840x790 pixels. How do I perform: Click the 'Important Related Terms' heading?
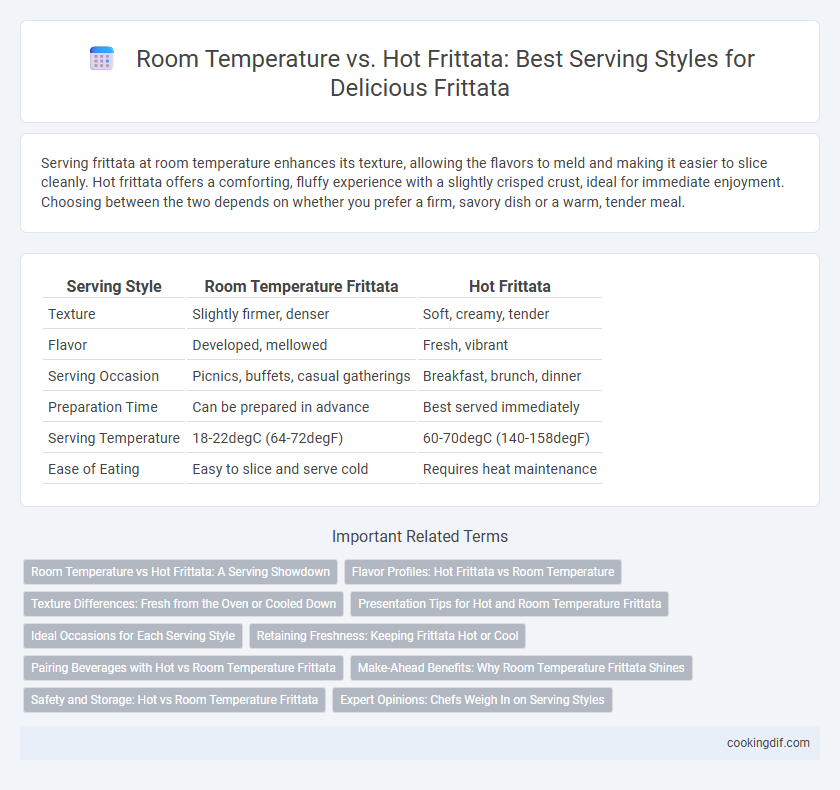[x=420, y=536]
